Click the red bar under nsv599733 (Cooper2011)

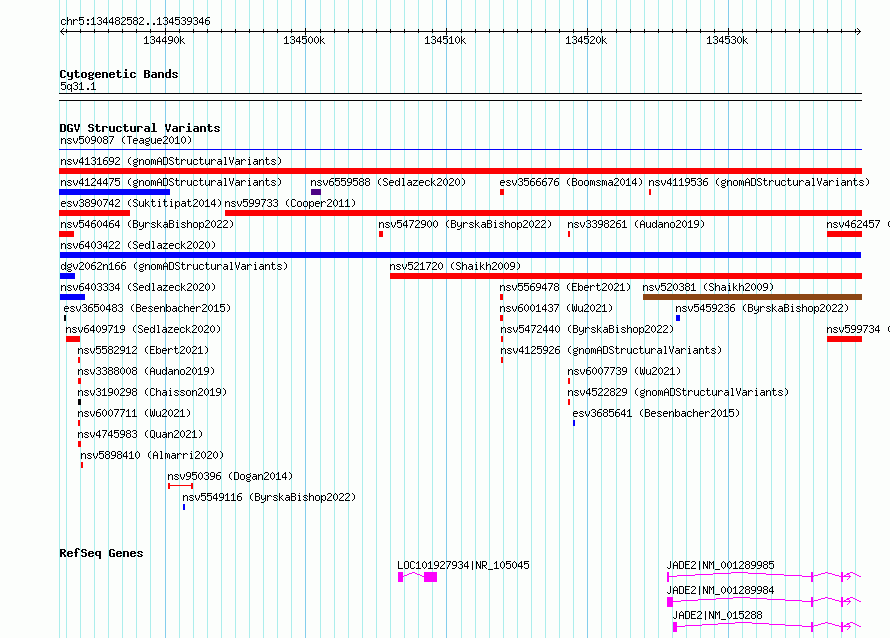(x=543, y=213)
